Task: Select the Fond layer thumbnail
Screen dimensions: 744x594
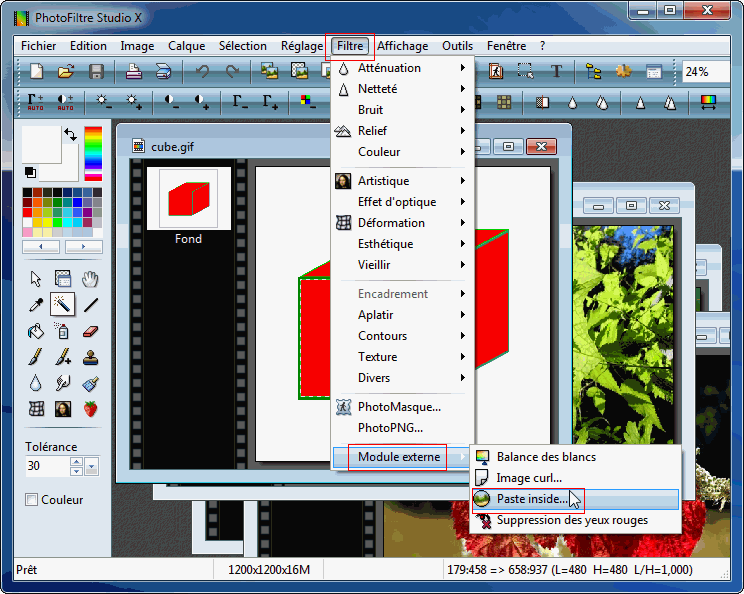Action: 188,199
